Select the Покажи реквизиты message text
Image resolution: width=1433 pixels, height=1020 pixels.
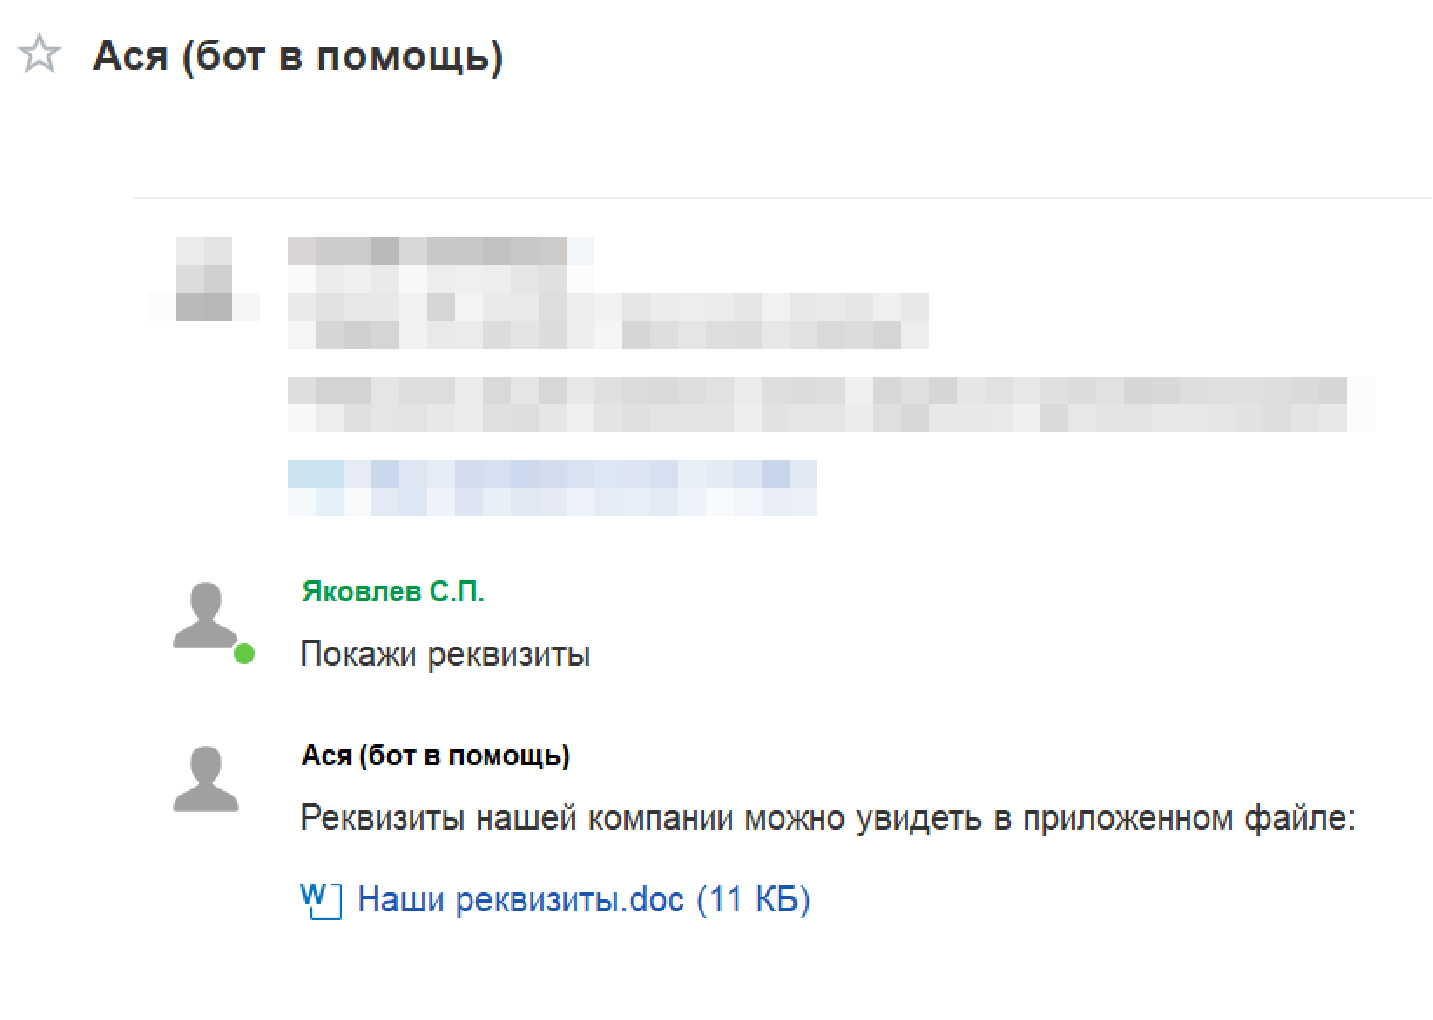point(445,655)
